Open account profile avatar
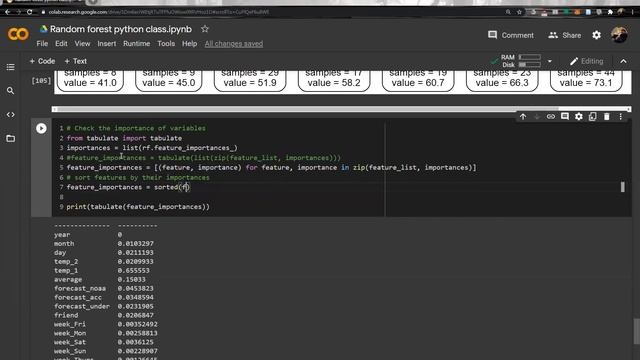Screen dimensions: 640x360 click(619, 35)
